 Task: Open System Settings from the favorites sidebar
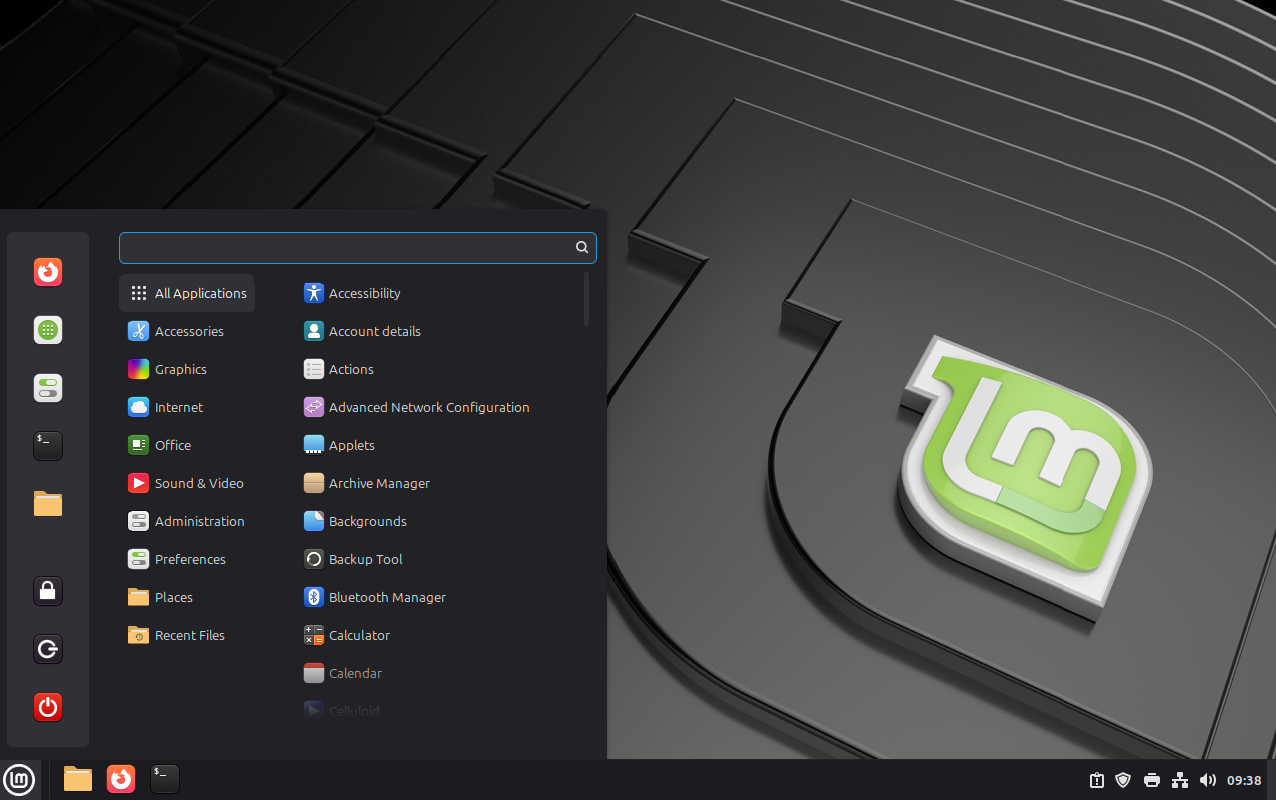coord(48,388)
